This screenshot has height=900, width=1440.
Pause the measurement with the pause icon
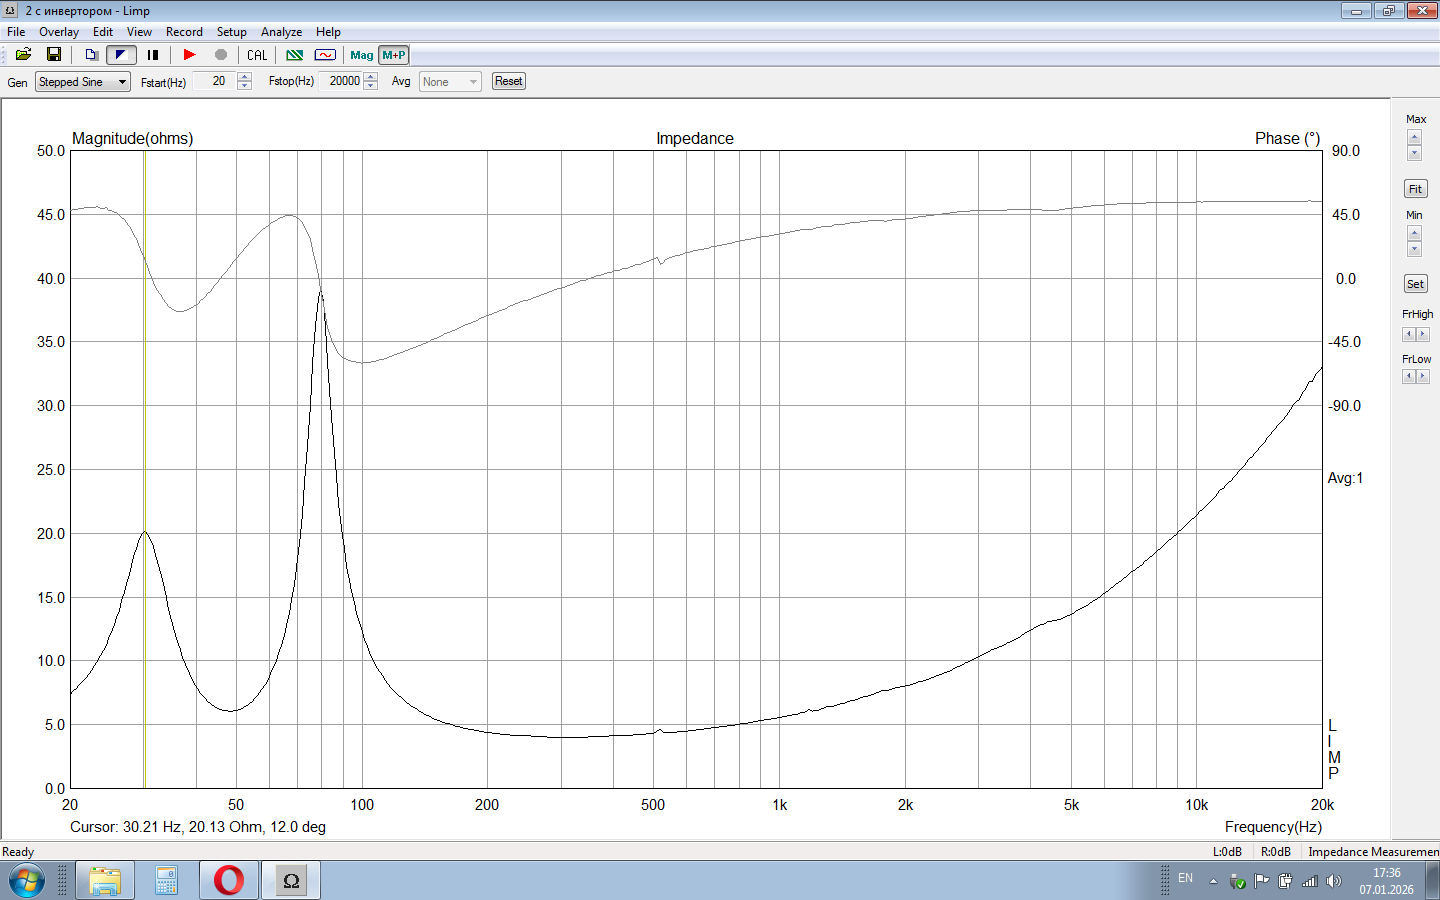[x=153, y=55]
